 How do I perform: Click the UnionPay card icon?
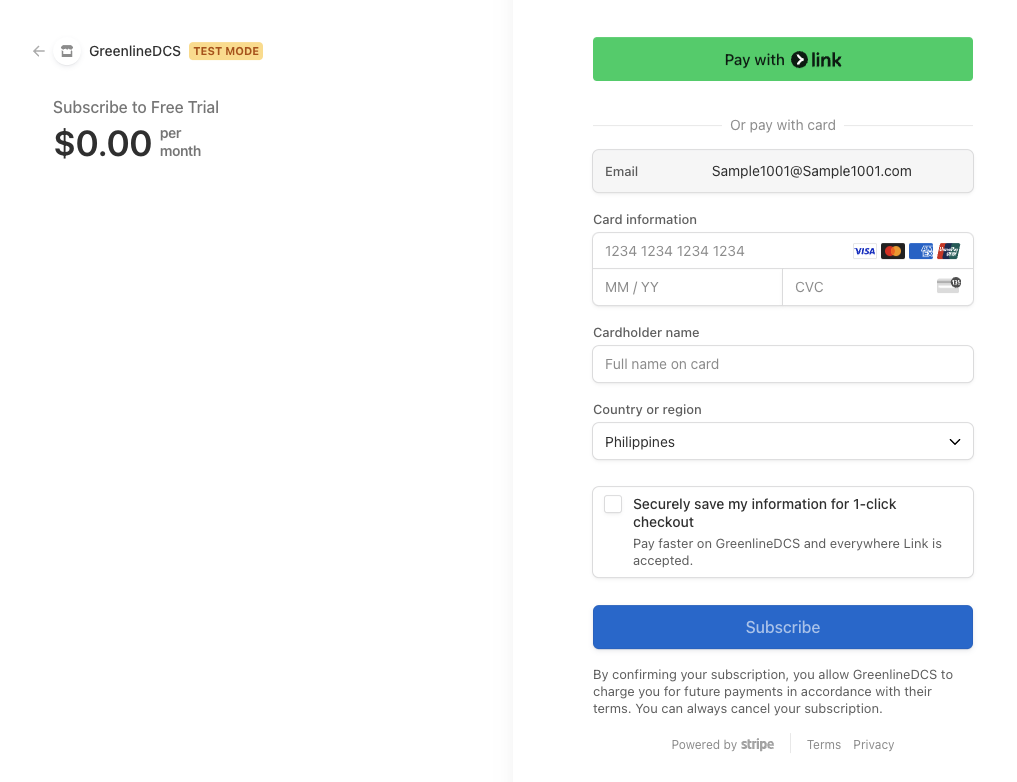pos(948,251)
